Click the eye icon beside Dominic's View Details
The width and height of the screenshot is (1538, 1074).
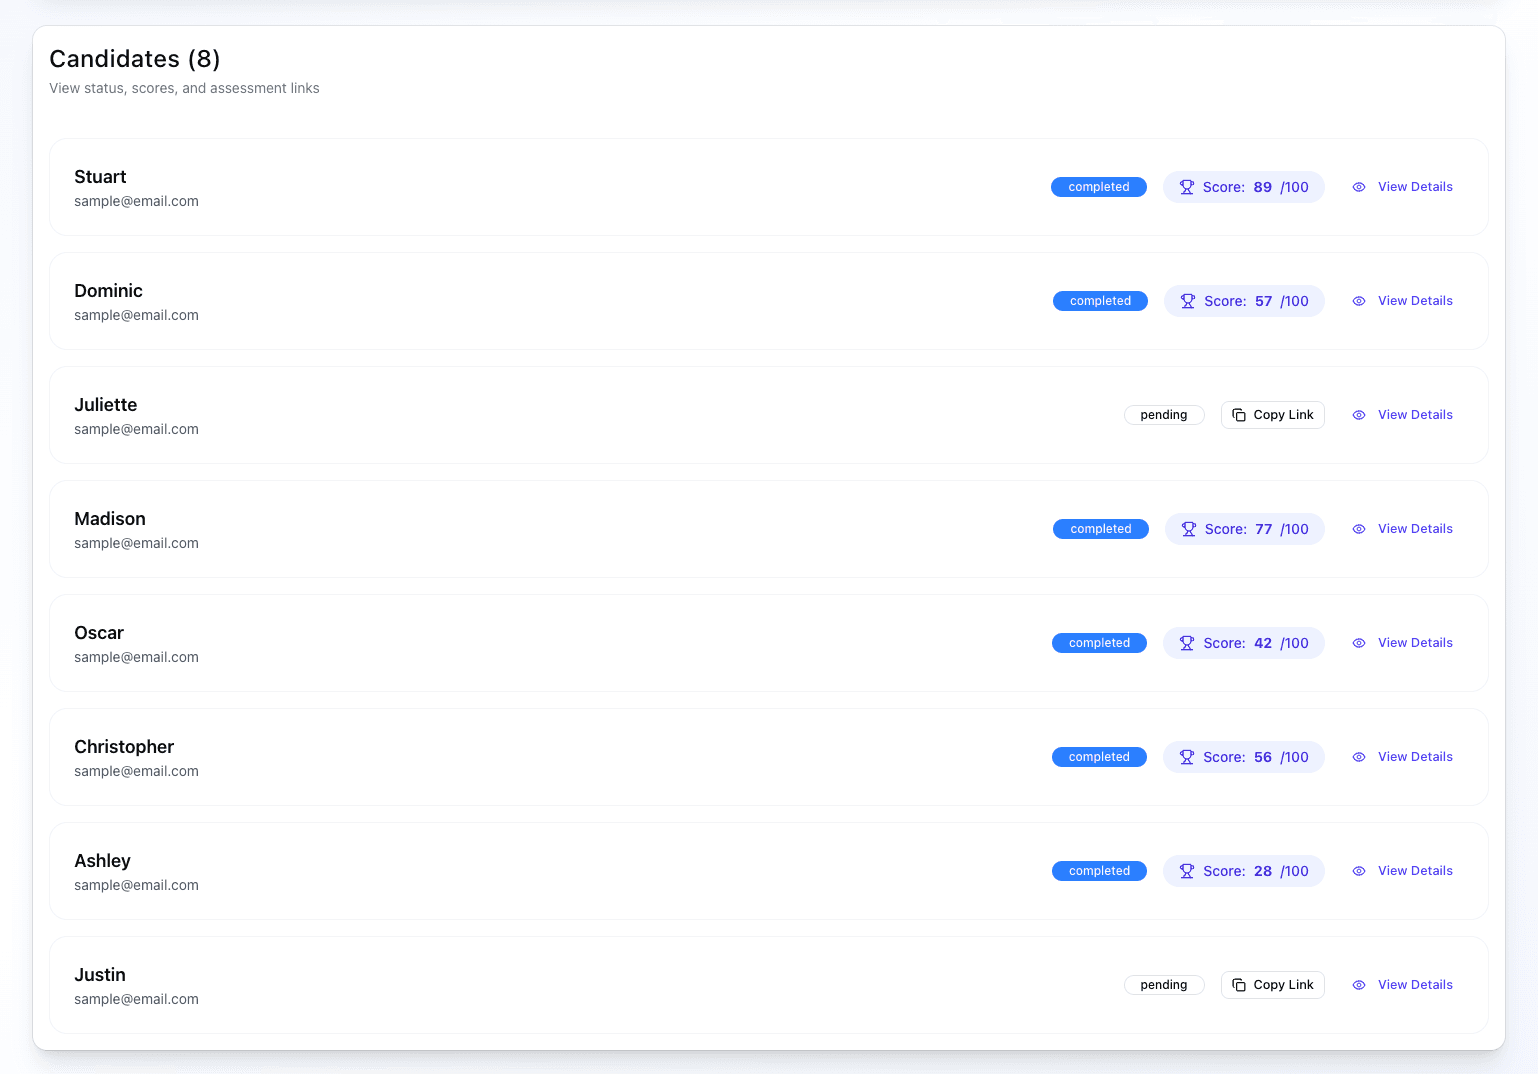coord(1358,300)
